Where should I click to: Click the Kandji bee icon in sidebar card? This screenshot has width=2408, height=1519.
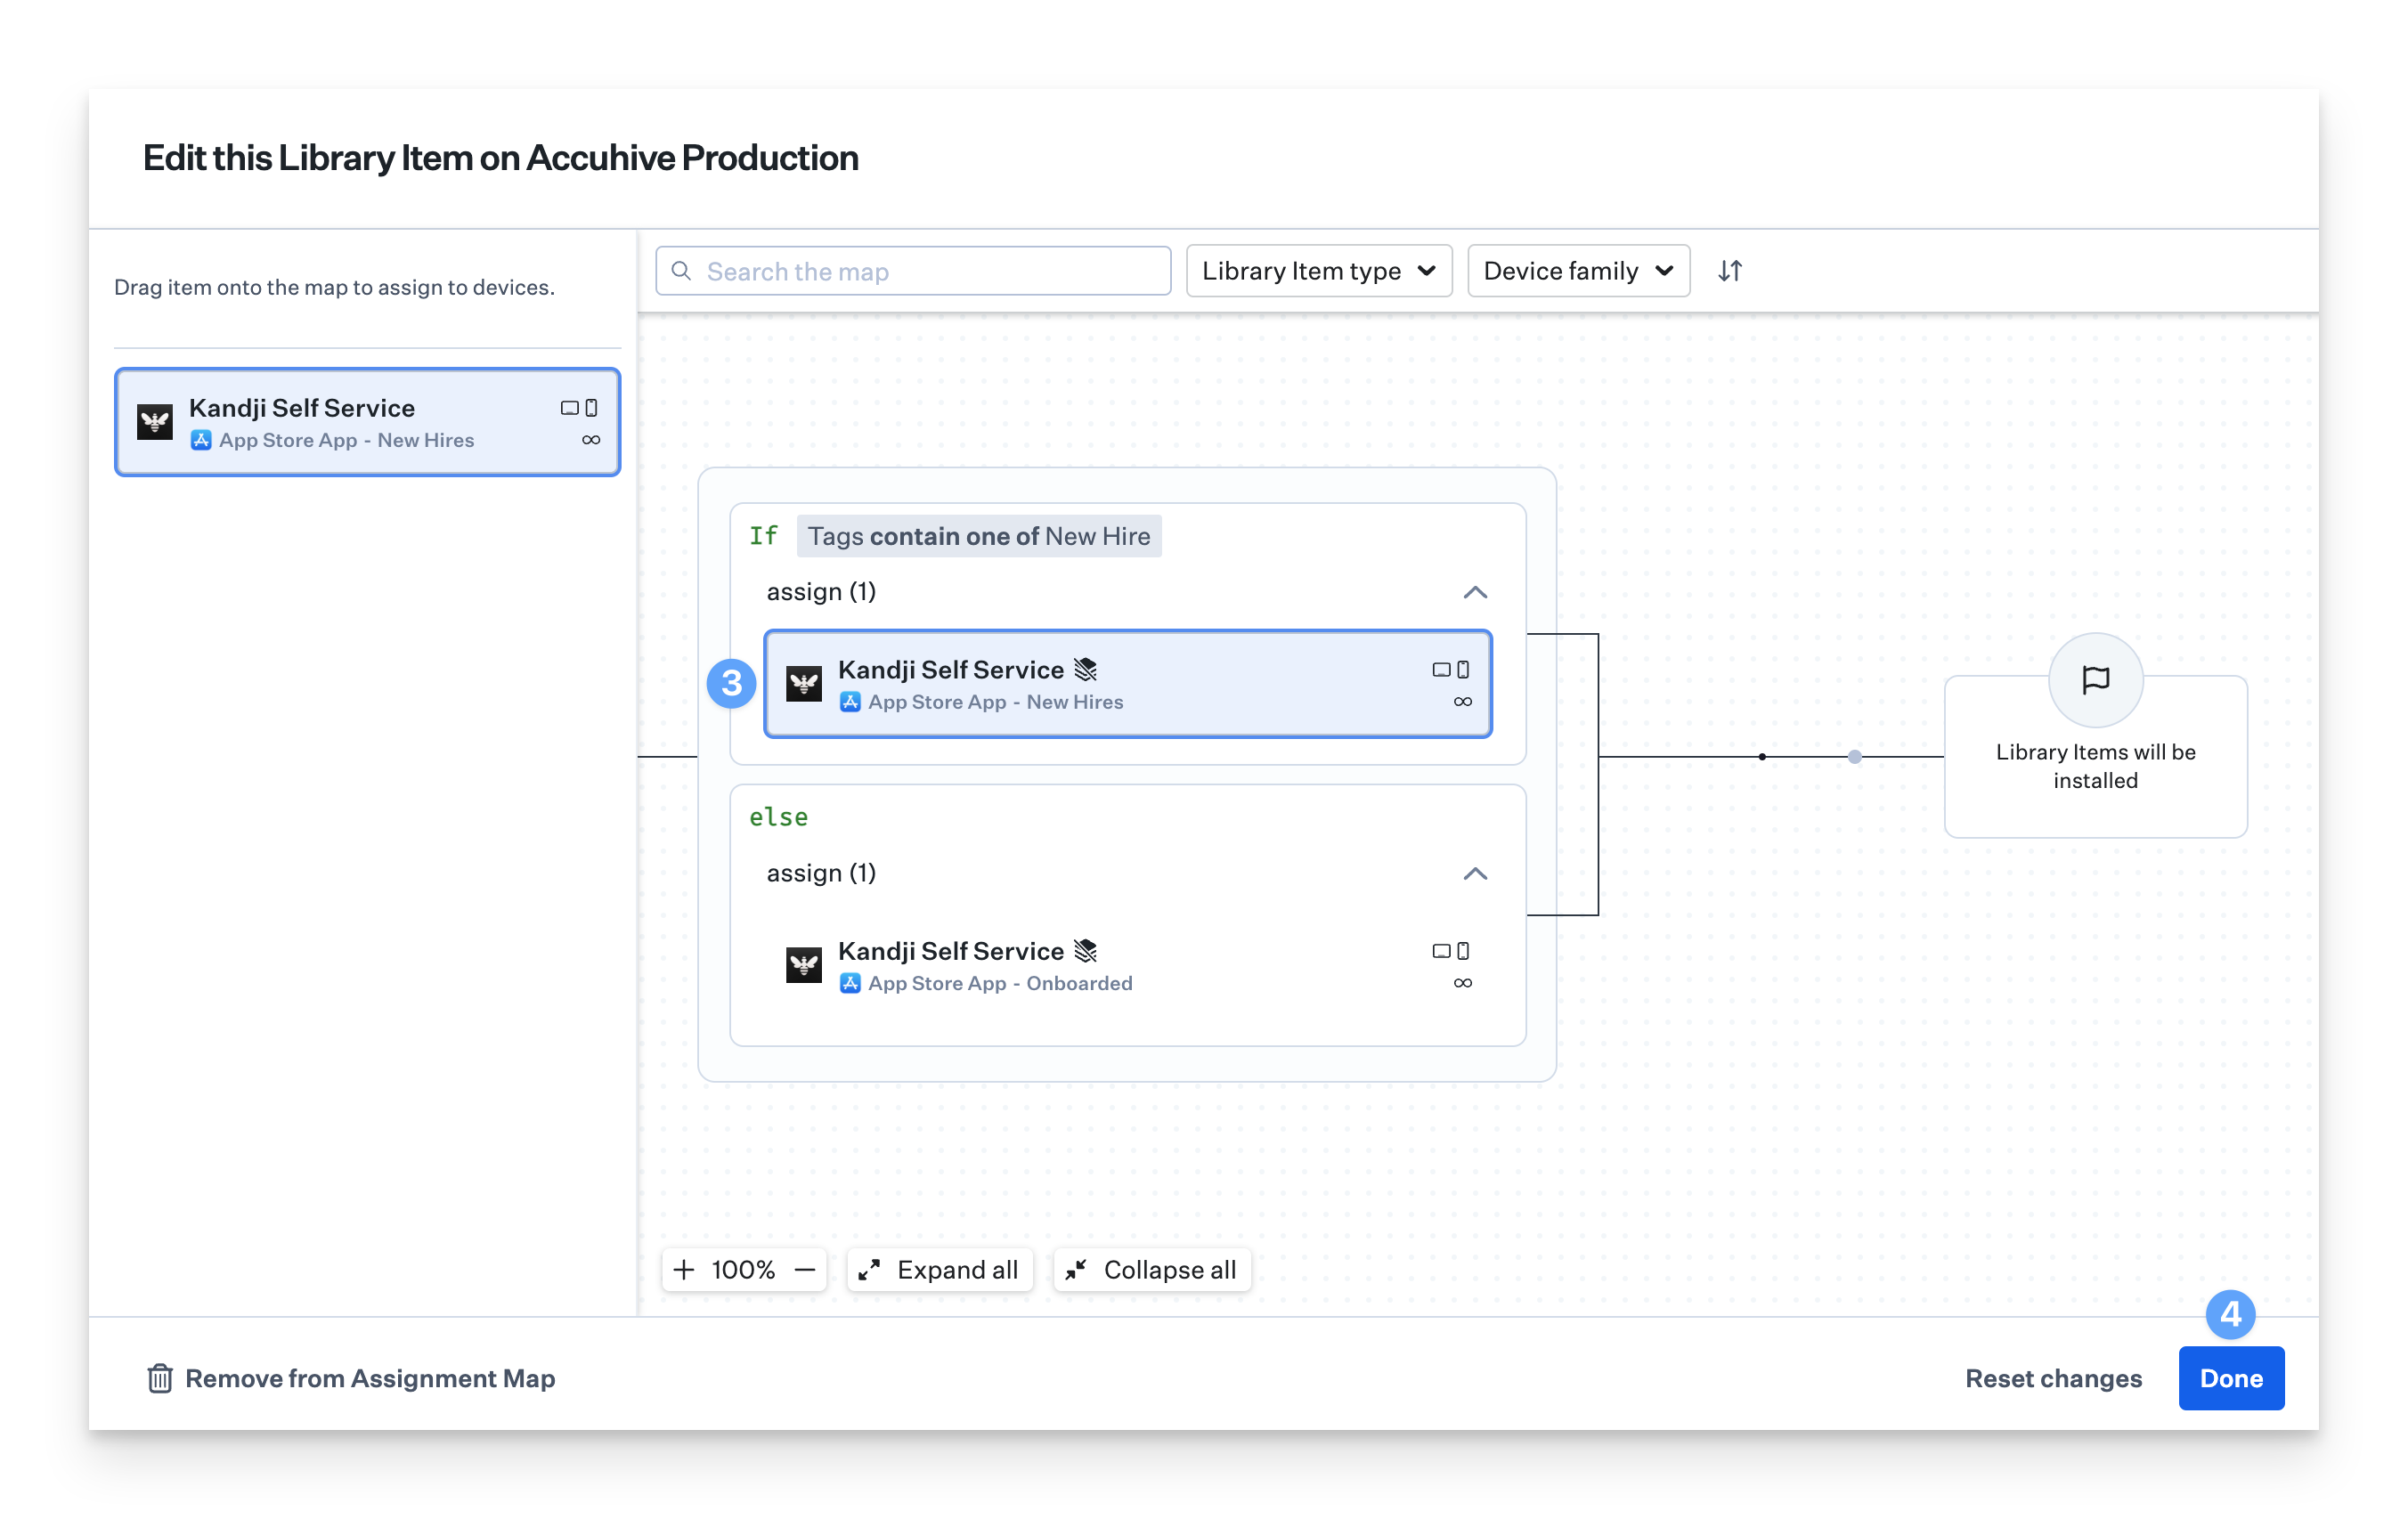155,422
